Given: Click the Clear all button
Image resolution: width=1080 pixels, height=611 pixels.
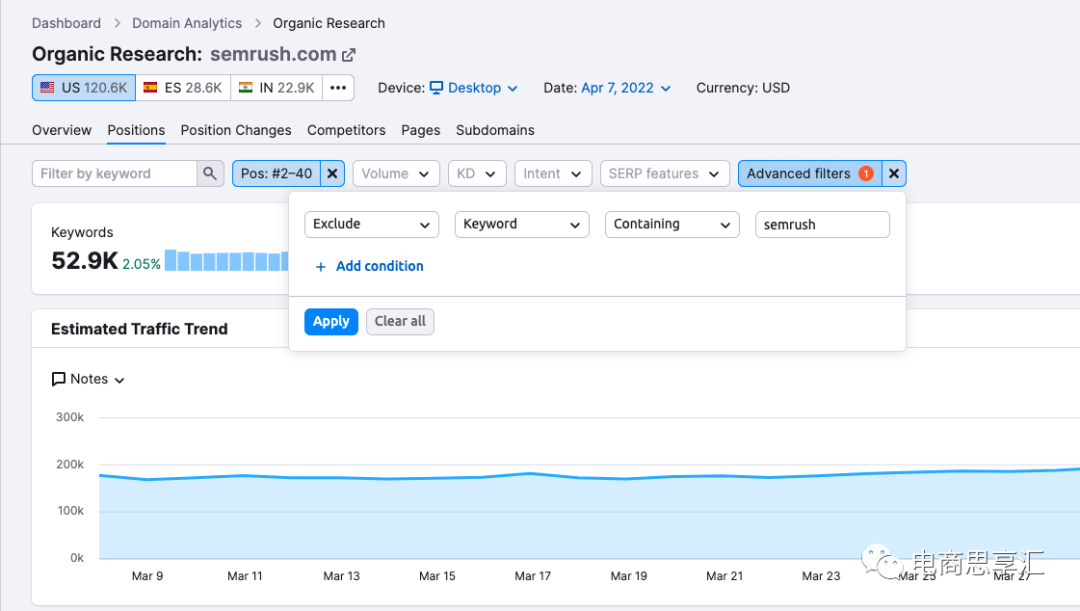Looking at the screenshot, I should [400, 322].
